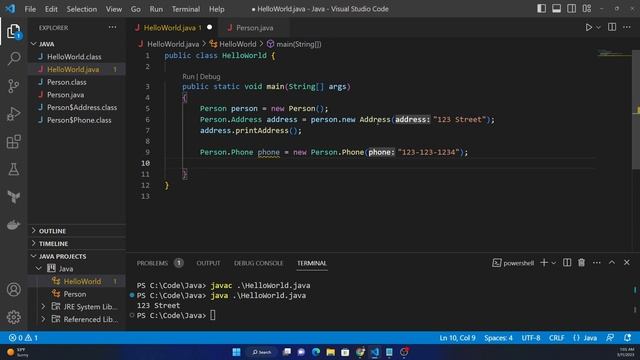
Task: Click Ln 10, Col 9 status item
Action: click(x=457, y=338)
